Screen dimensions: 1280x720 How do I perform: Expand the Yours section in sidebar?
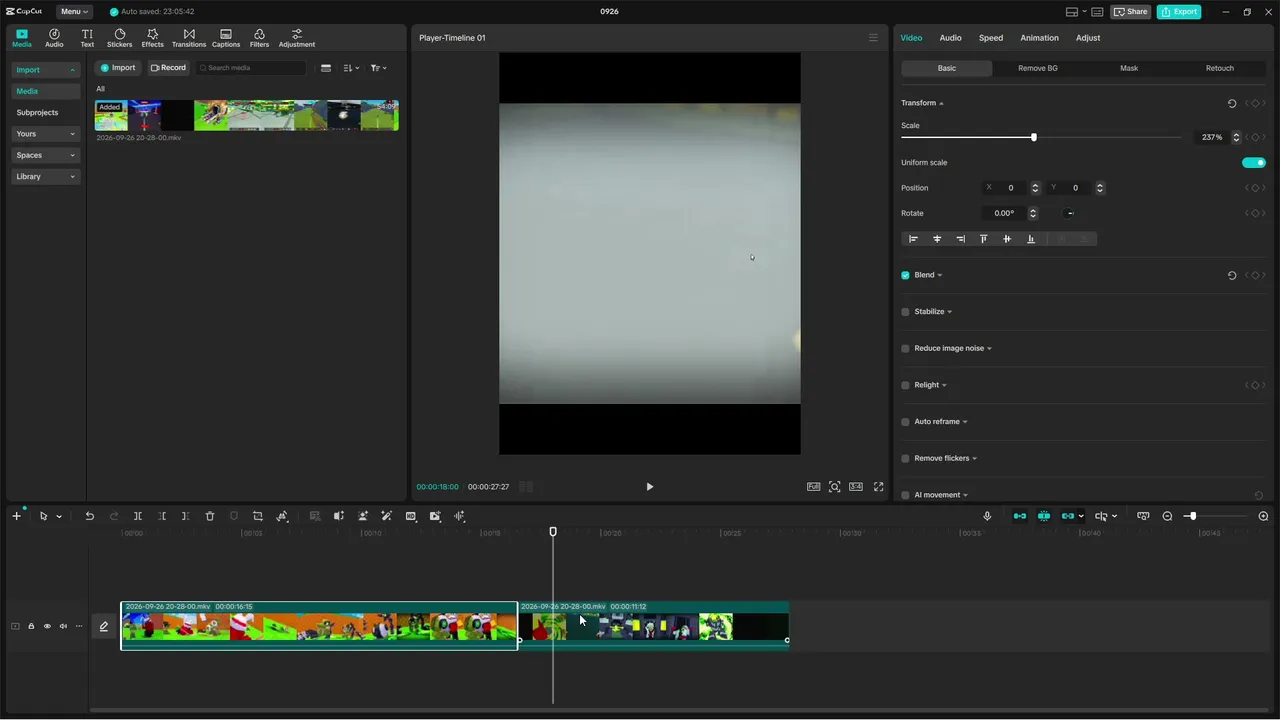46,134
